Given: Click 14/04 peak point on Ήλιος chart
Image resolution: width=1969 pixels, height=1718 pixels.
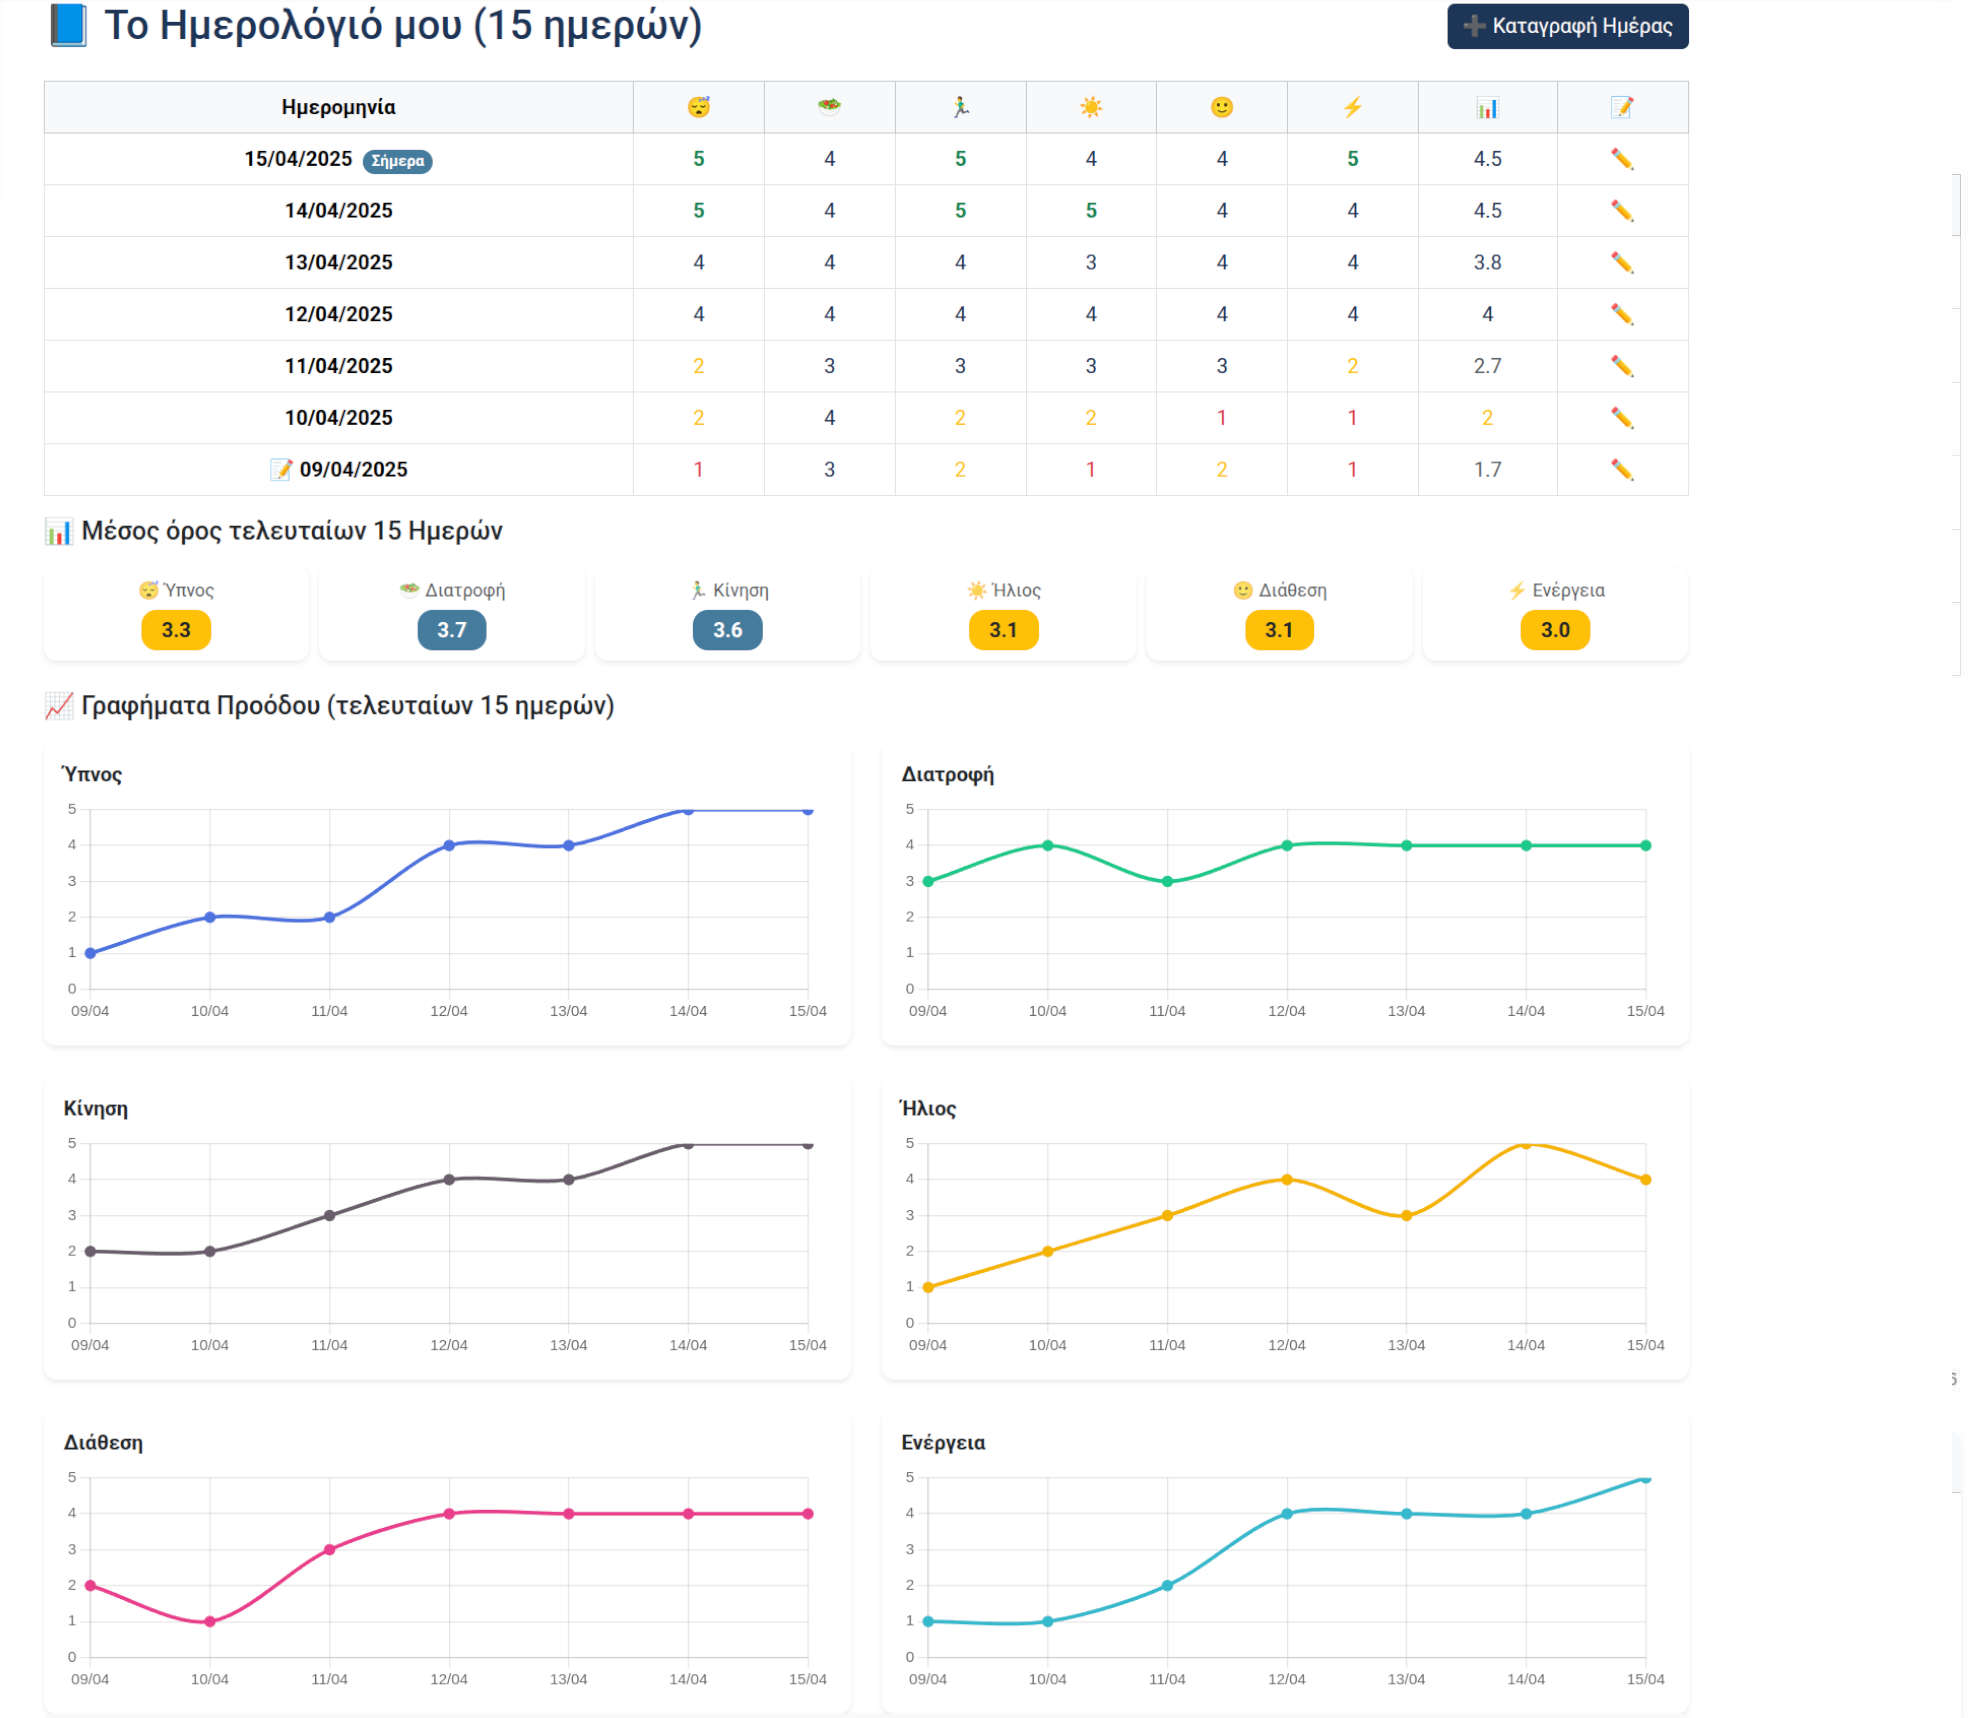Looking at the screenshot, I should point(1525,1144).
